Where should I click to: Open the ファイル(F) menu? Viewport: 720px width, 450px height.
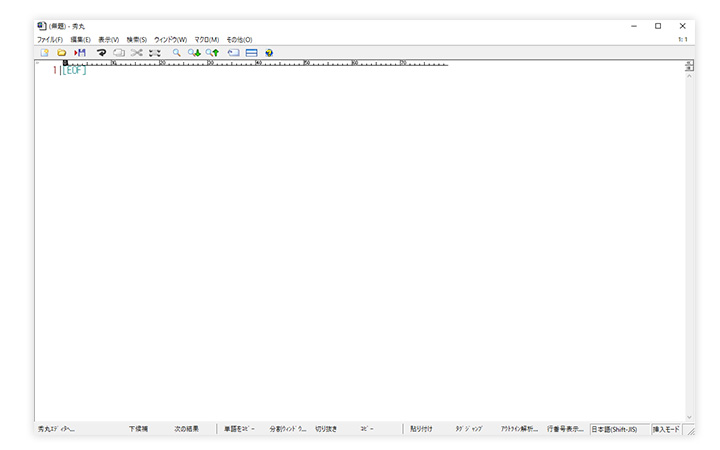[50, 39]
